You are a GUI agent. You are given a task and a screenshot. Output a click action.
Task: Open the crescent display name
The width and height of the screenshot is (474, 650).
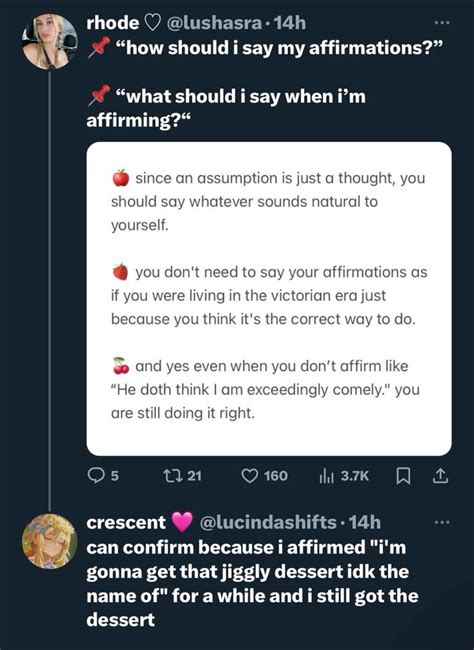pyautogui.click(x=126, y=522)
